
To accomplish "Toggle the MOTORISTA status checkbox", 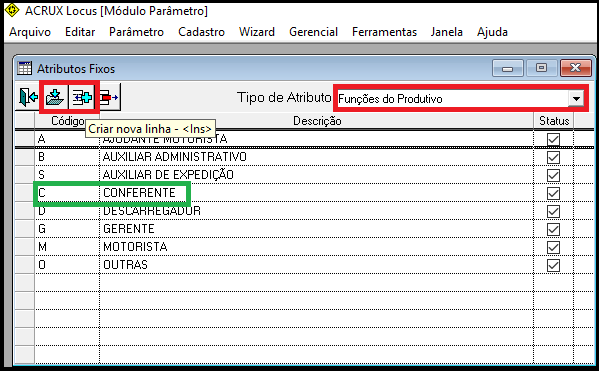I will click(x=553, y=247).
